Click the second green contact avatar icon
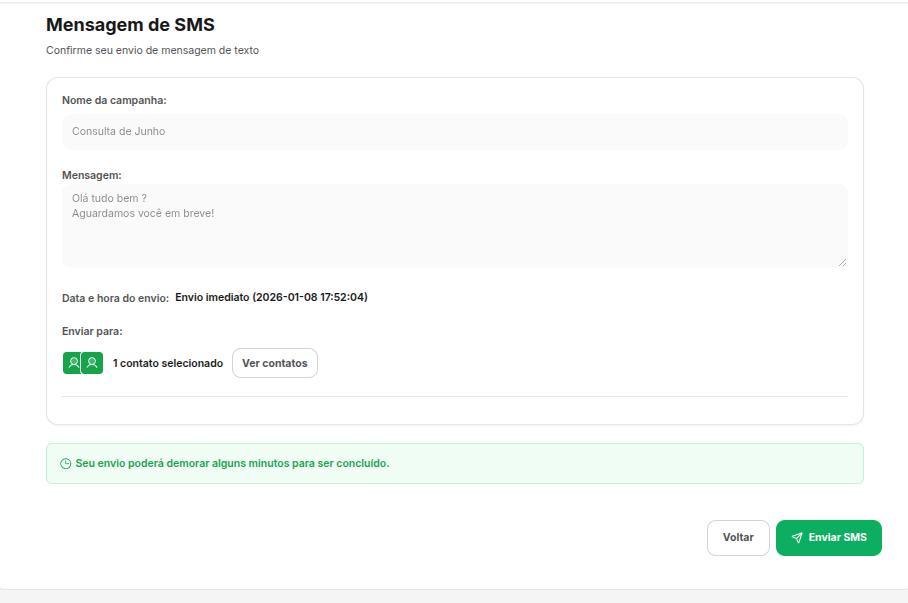 point(93,362)
